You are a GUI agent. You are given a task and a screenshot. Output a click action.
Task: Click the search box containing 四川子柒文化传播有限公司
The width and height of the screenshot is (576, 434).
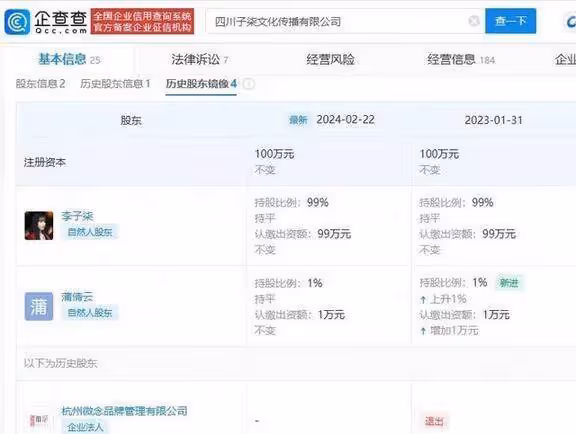click(345, 21)
